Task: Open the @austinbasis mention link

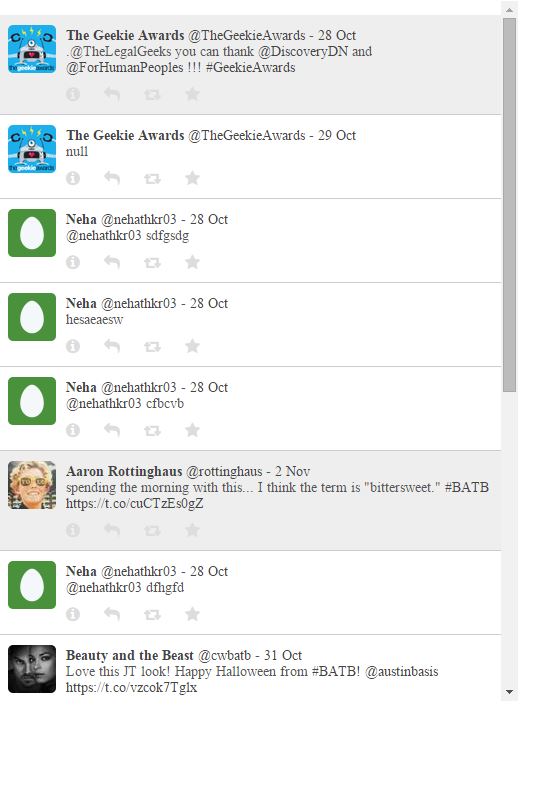Action: pos(402,671)
